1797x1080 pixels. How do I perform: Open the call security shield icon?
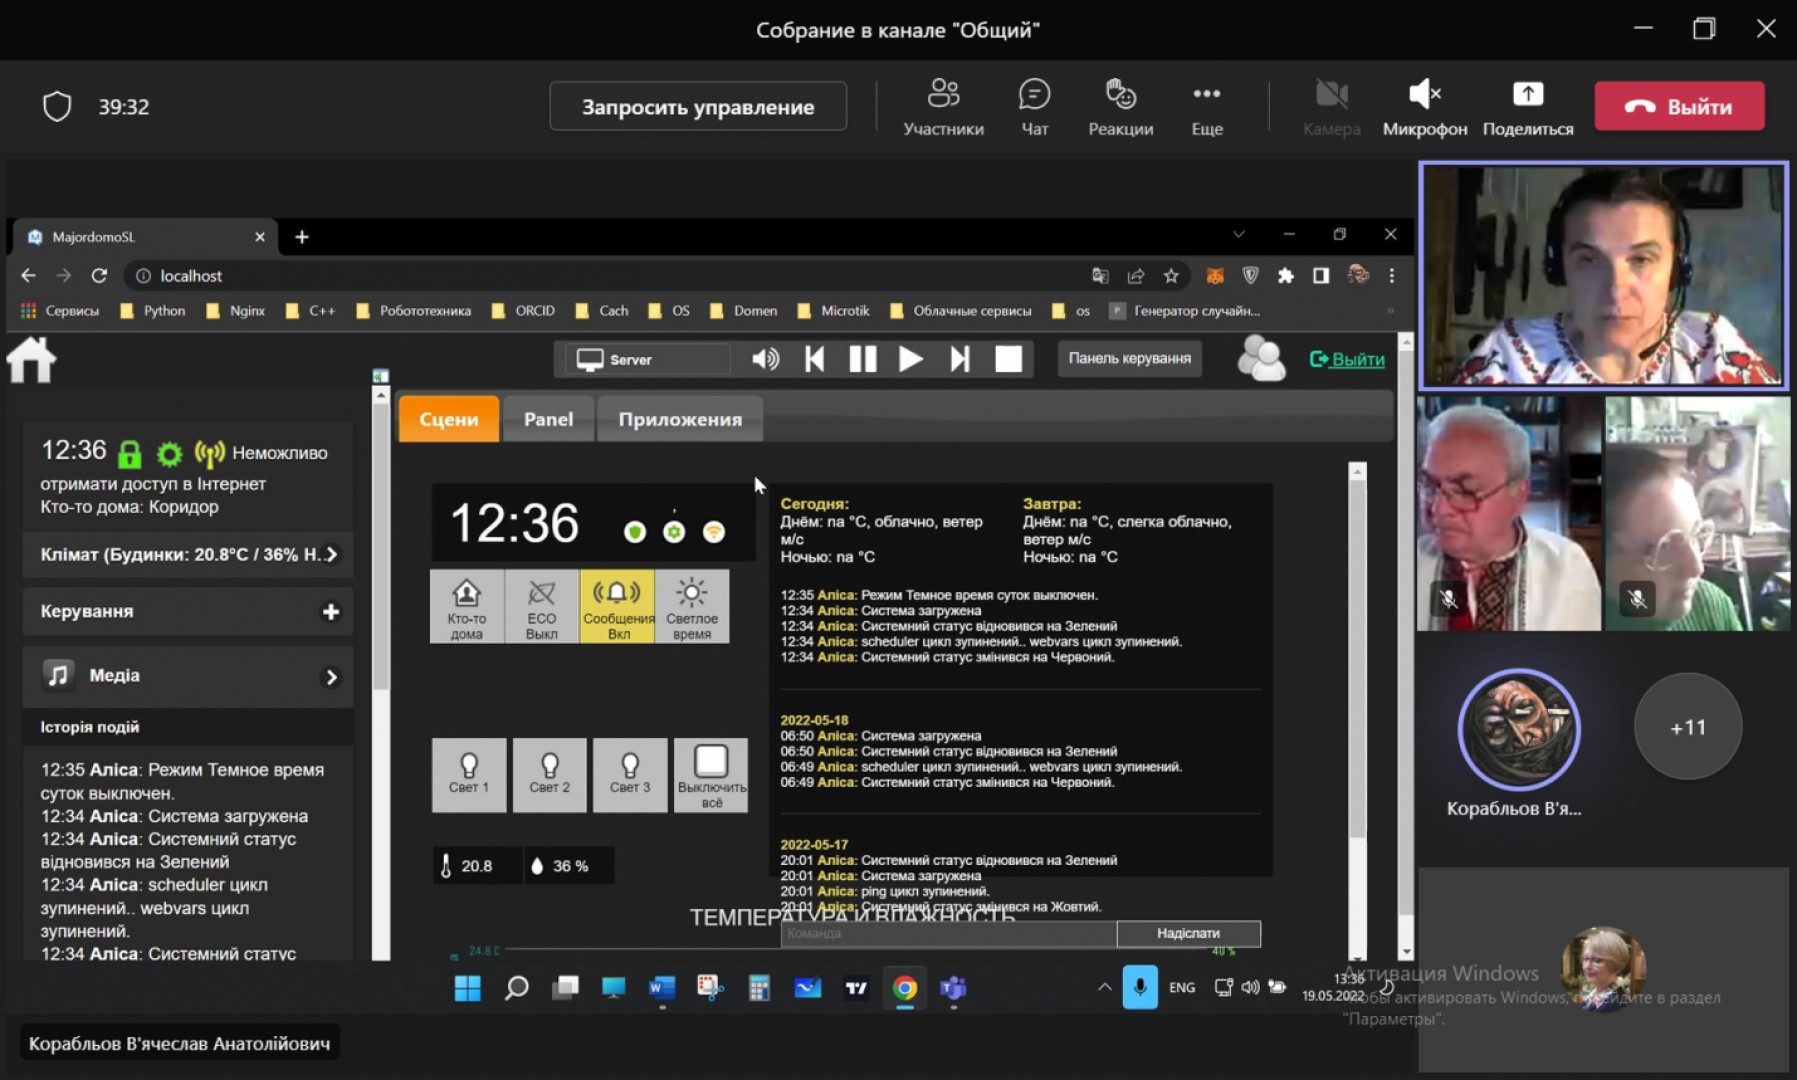click(57, 106)
